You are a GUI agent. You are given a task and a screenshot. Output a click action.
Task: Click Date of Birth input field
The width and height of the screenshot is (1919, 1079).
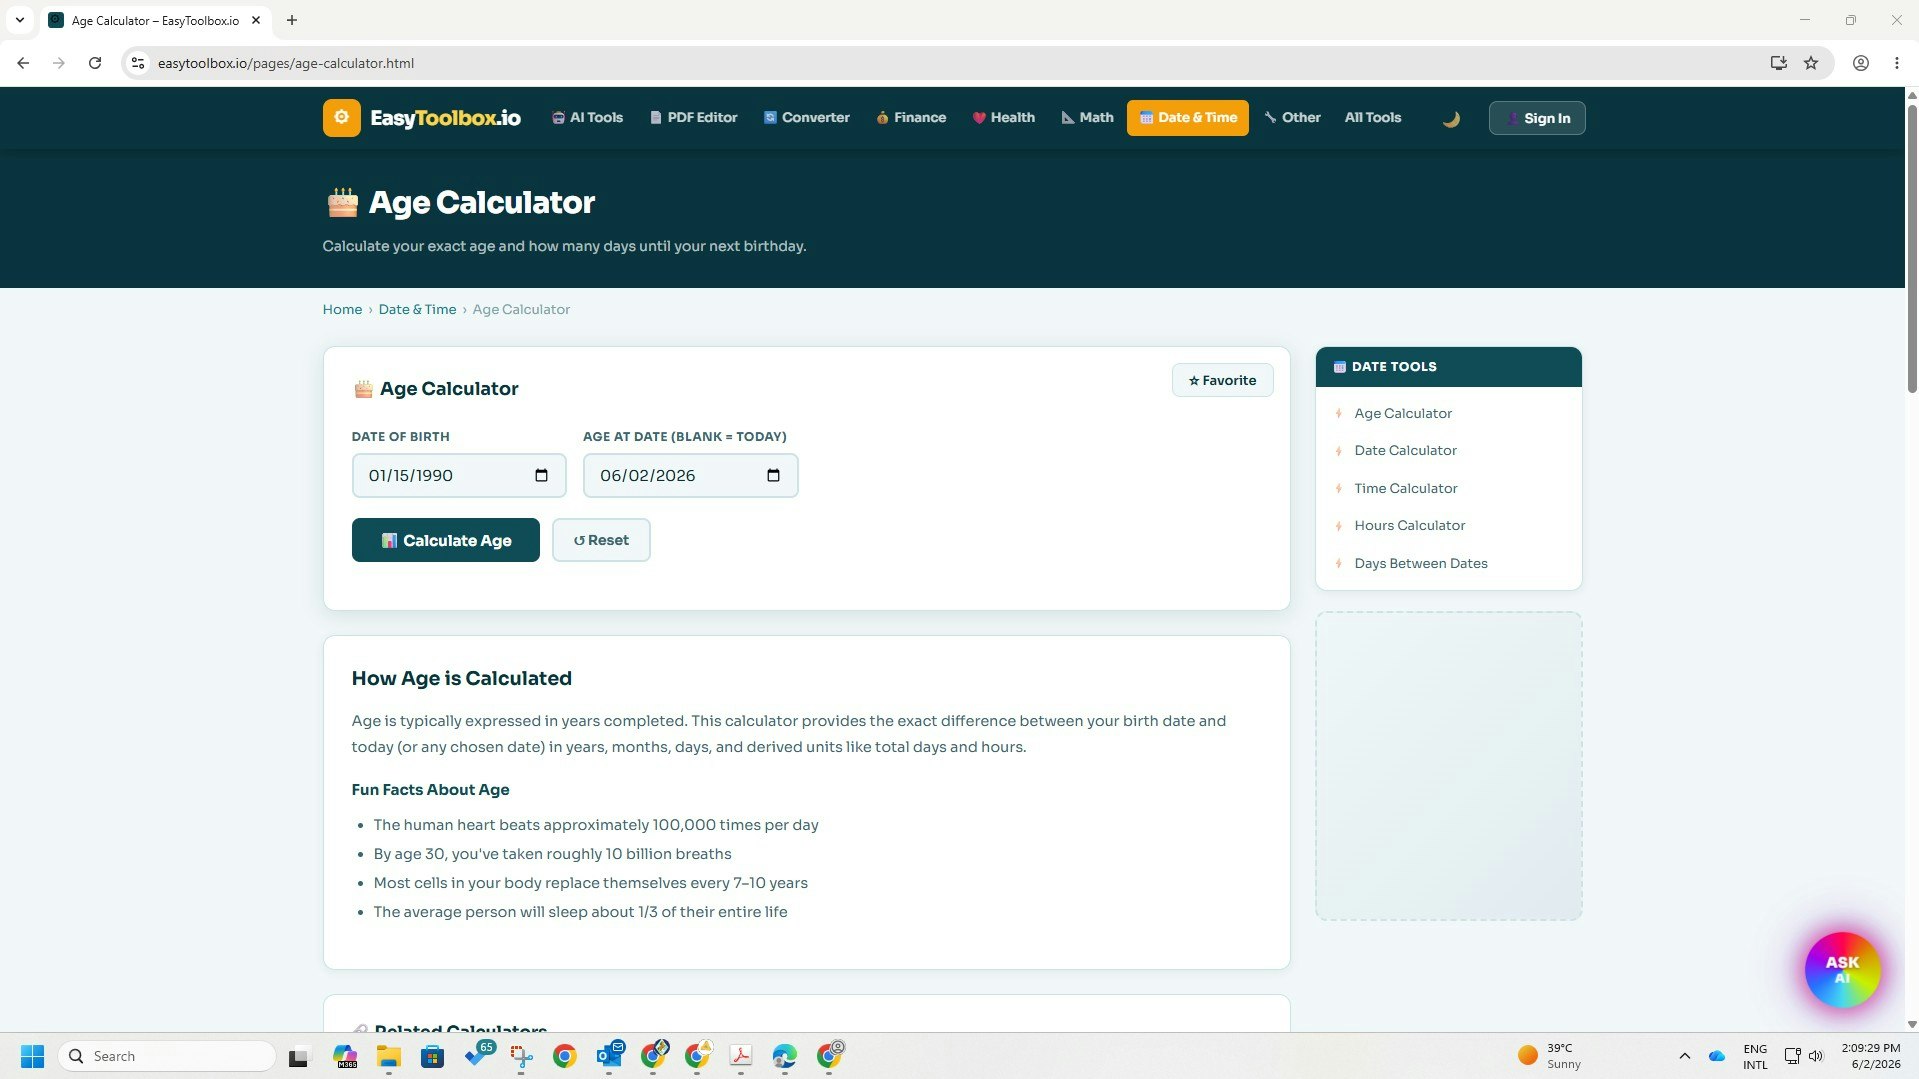(458, 476)
